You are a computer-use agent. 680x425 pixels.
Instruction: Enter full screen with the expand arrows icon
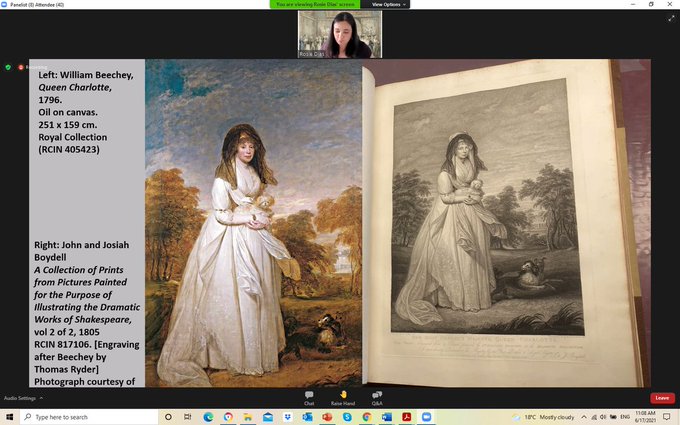click(671, 18)
